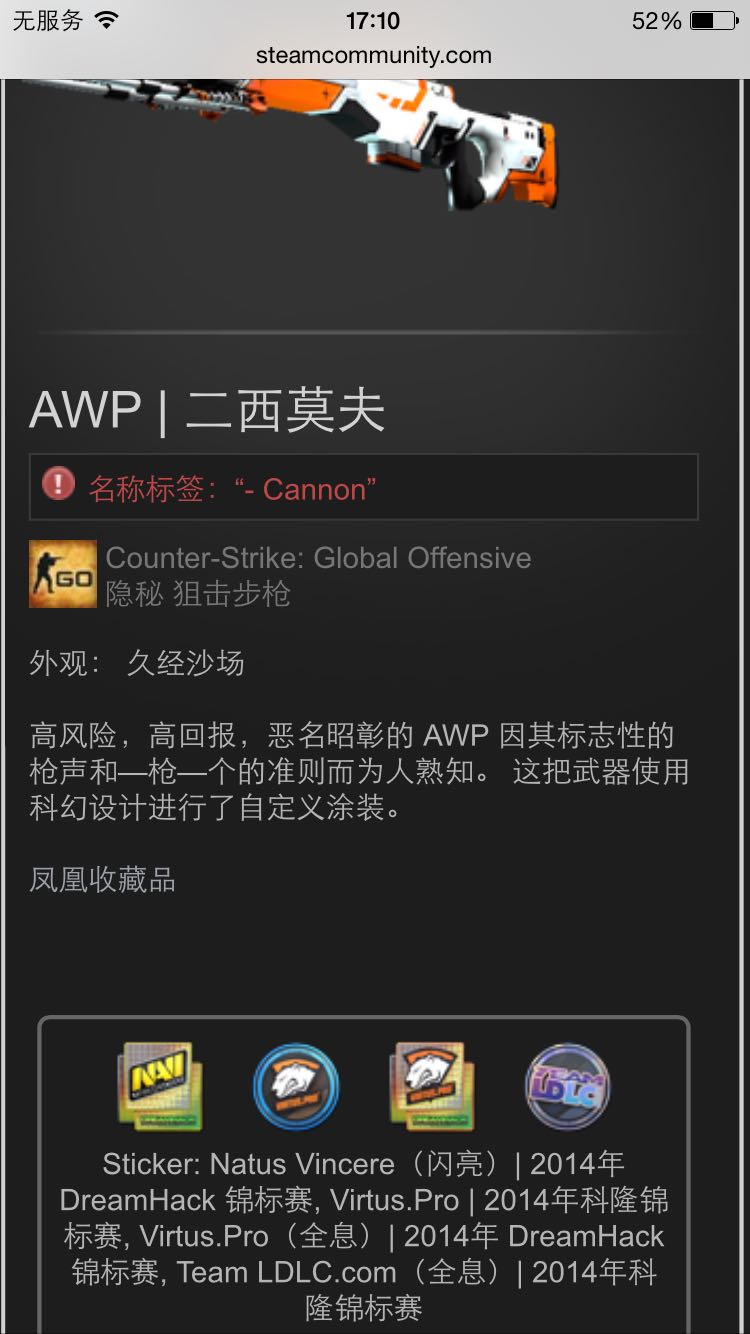
Task: Click the AWP | 二西莫夫 item title
Action: click(208, 410)
